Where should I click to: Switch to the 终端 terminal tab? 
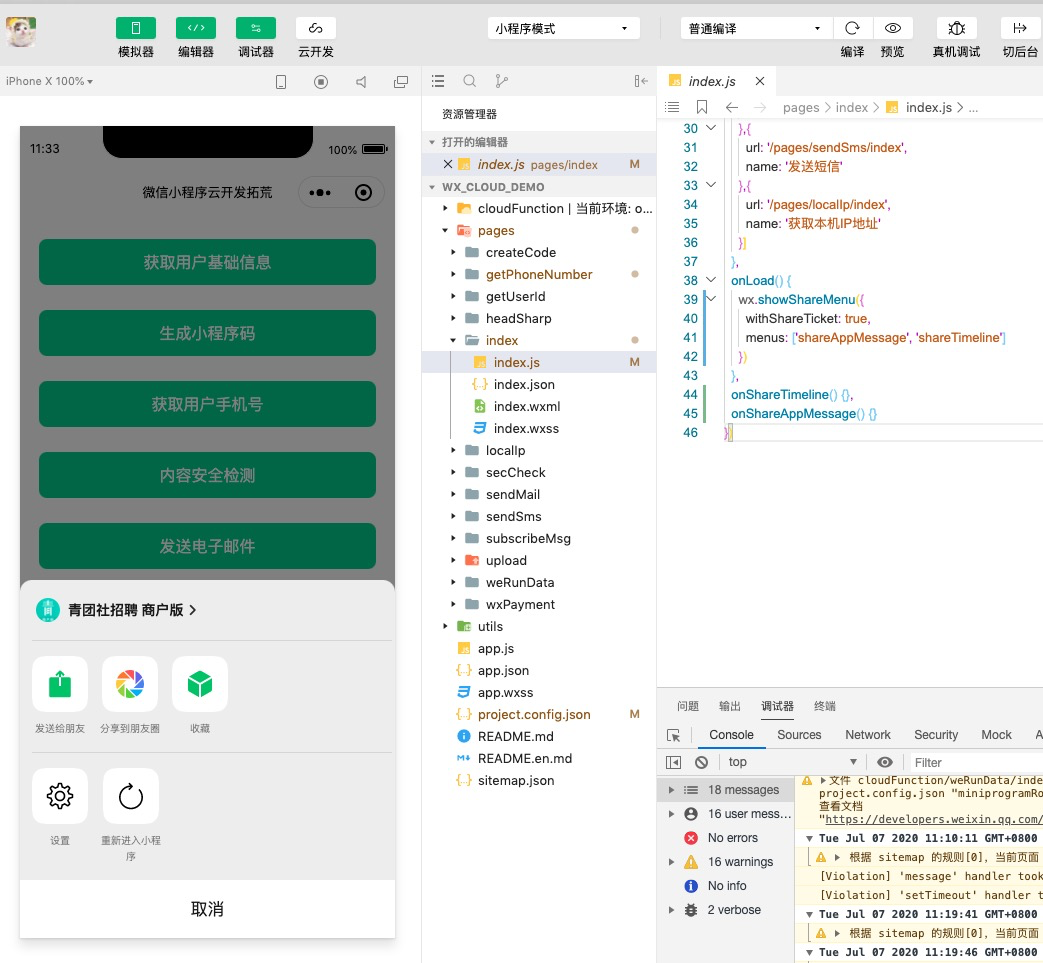[x=825, y=706]
